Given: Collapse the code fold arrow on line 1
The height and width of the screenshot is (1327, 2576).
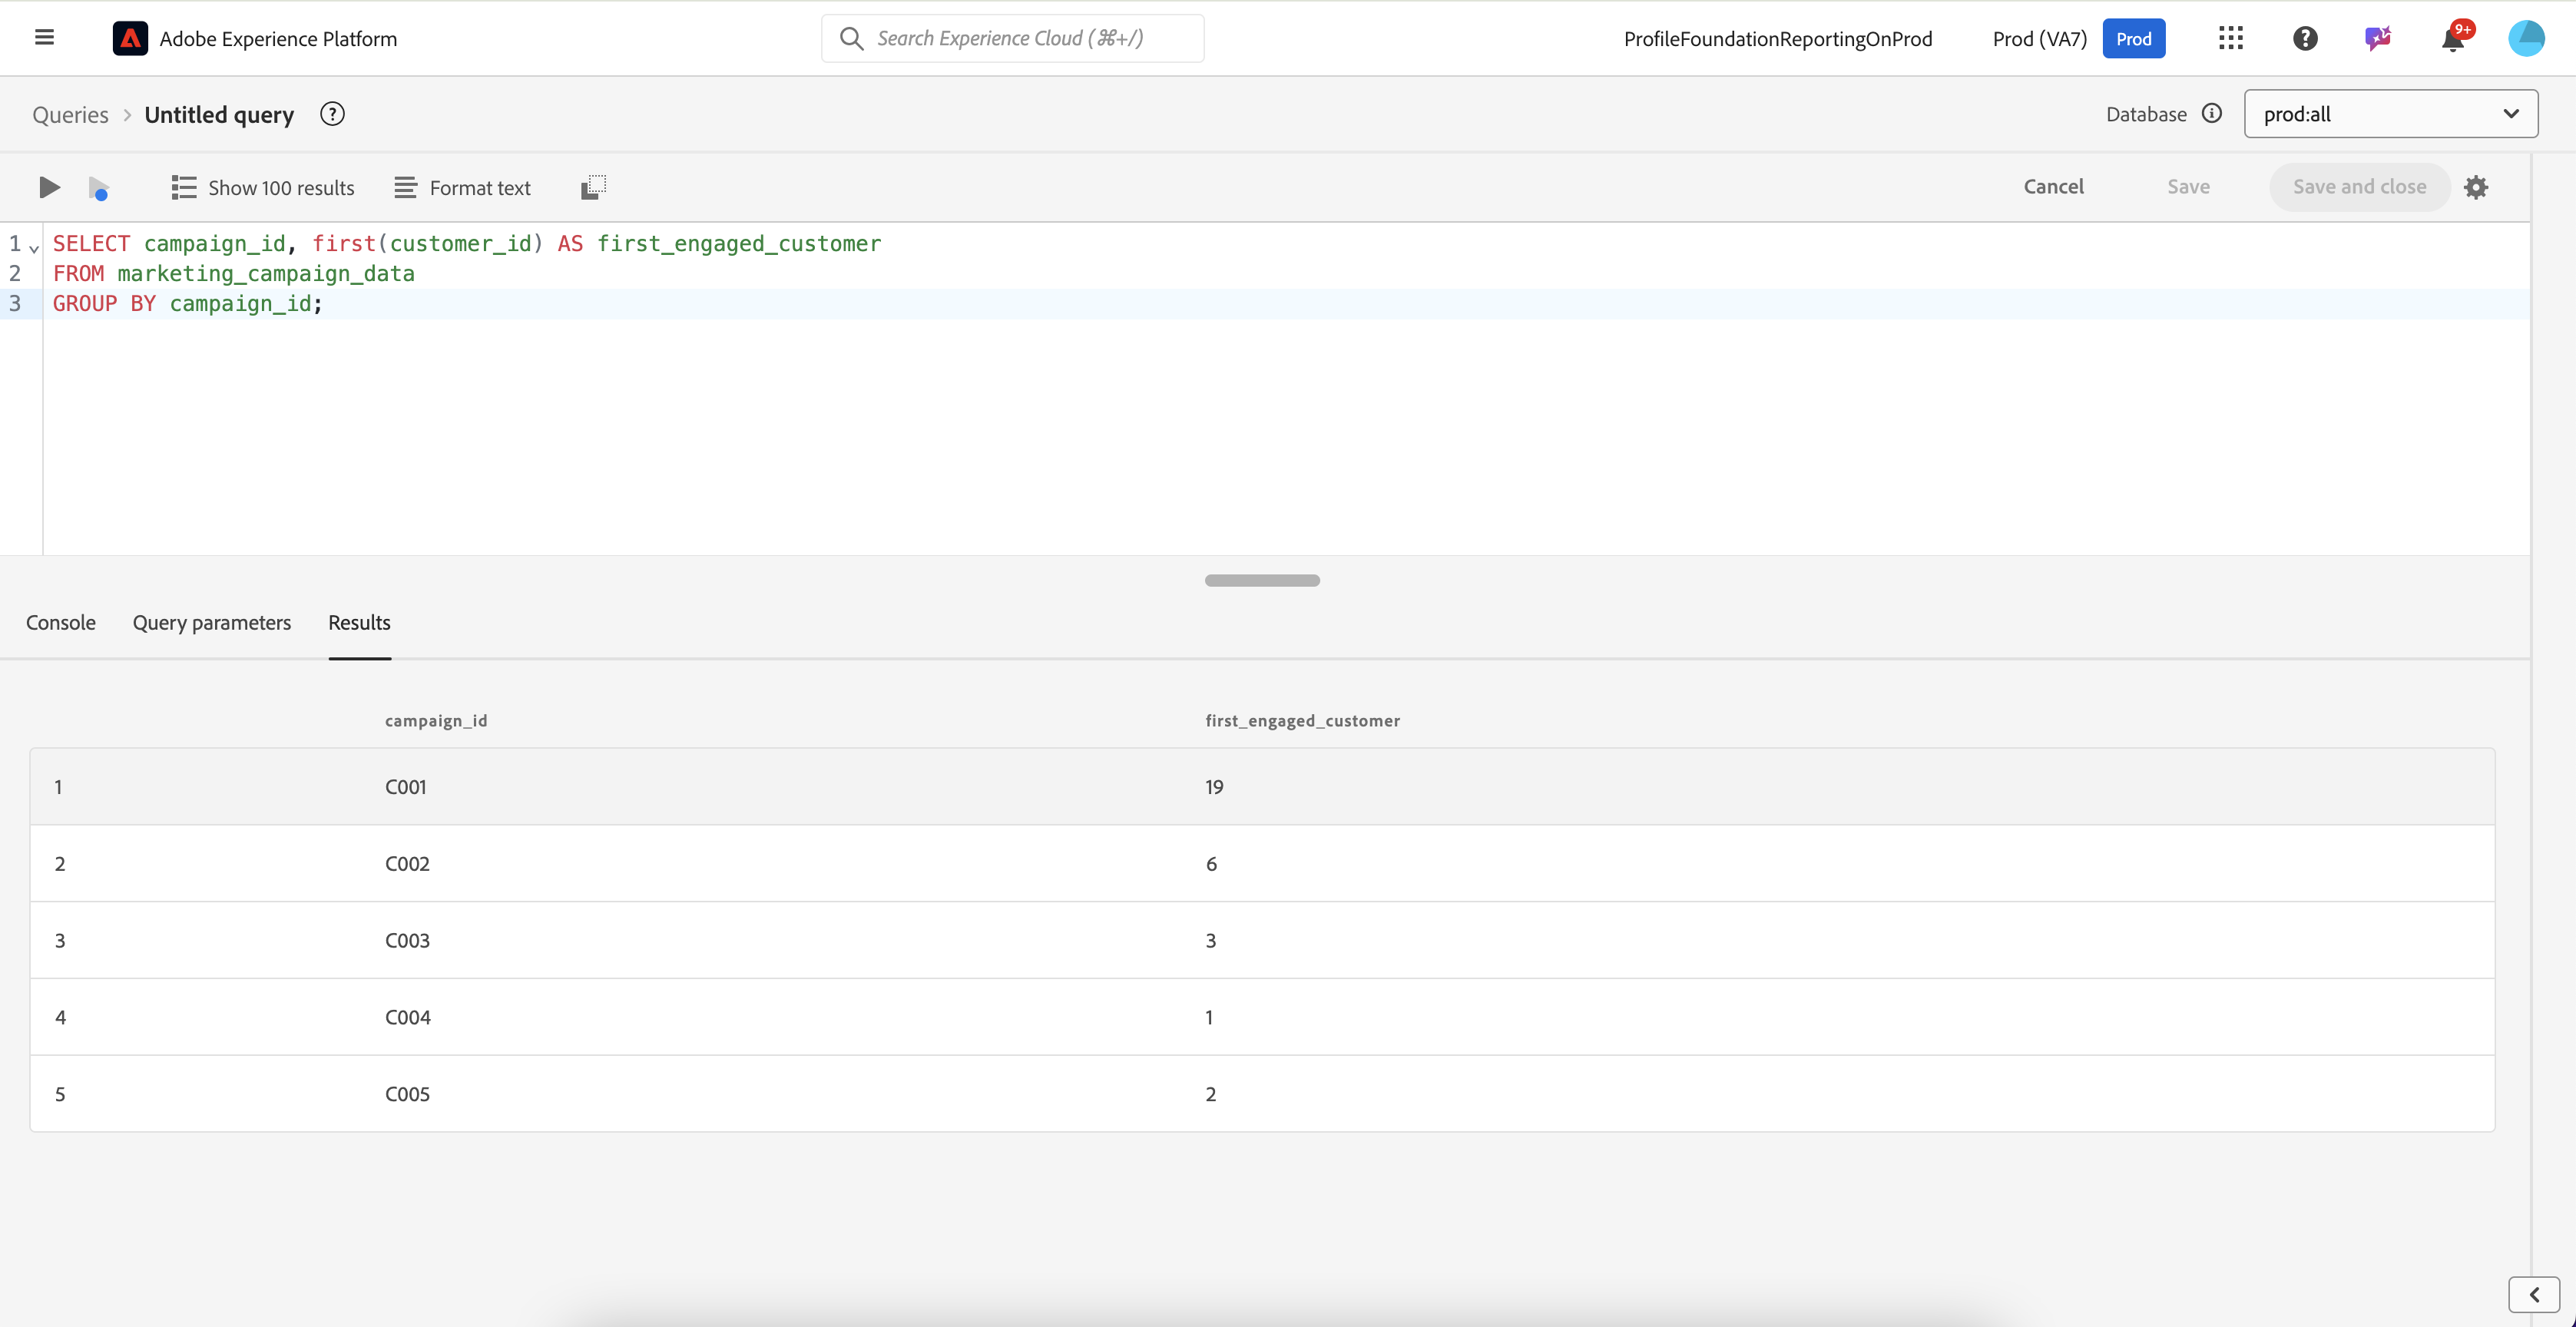Looking at the screenshot, I should click(x=35, y=247).
